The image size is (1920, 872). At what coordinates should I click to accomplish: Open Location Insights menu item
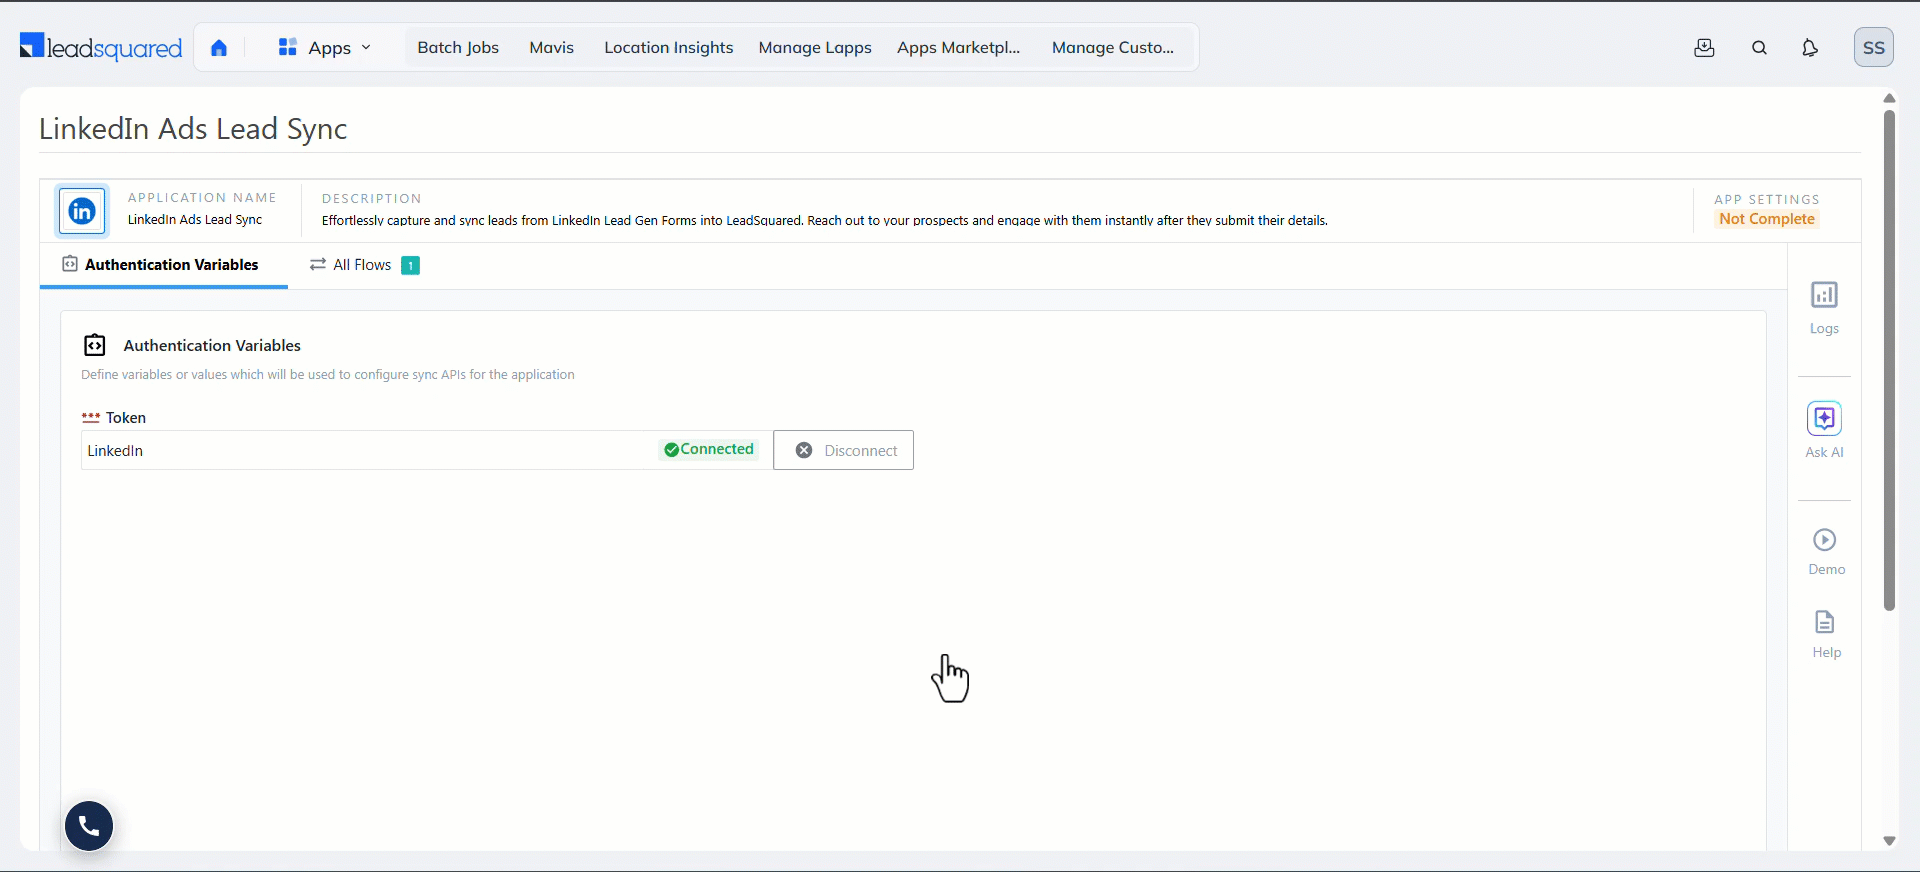click(x=669, y=48)
